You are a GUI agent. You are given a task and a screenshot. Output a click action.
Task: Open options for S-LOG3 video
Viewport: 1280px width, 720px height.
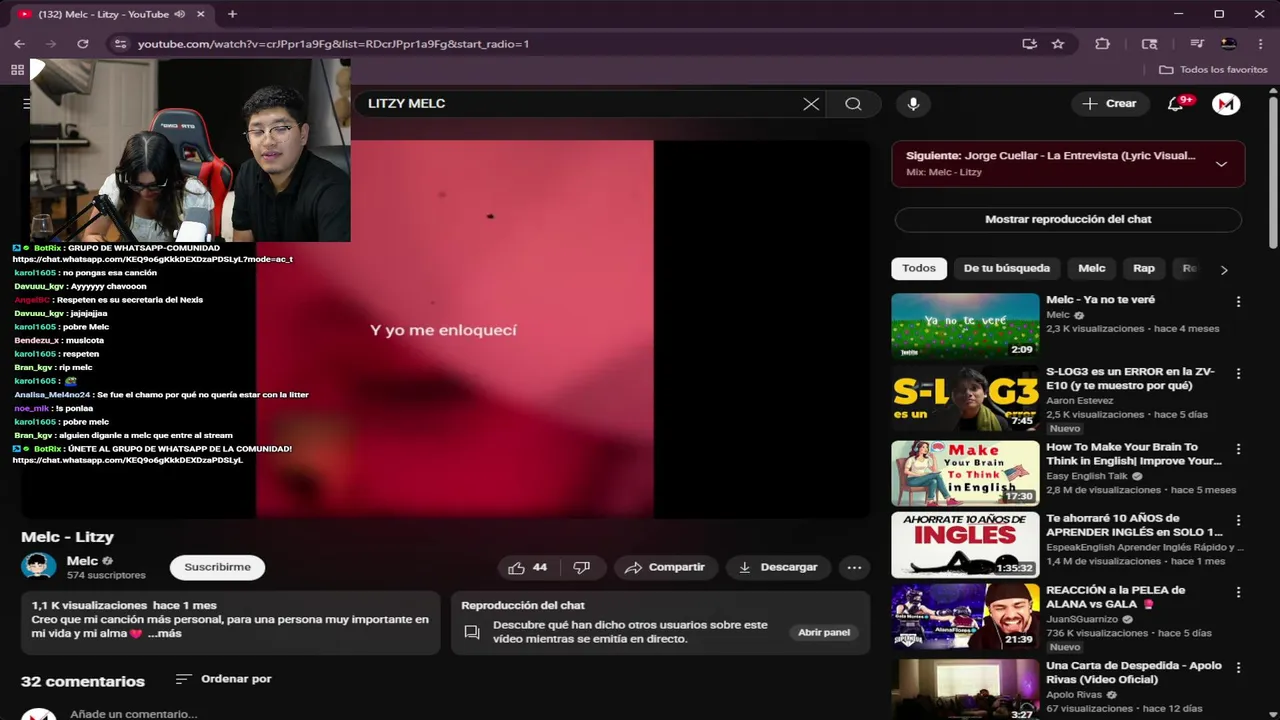(1238, 374)
